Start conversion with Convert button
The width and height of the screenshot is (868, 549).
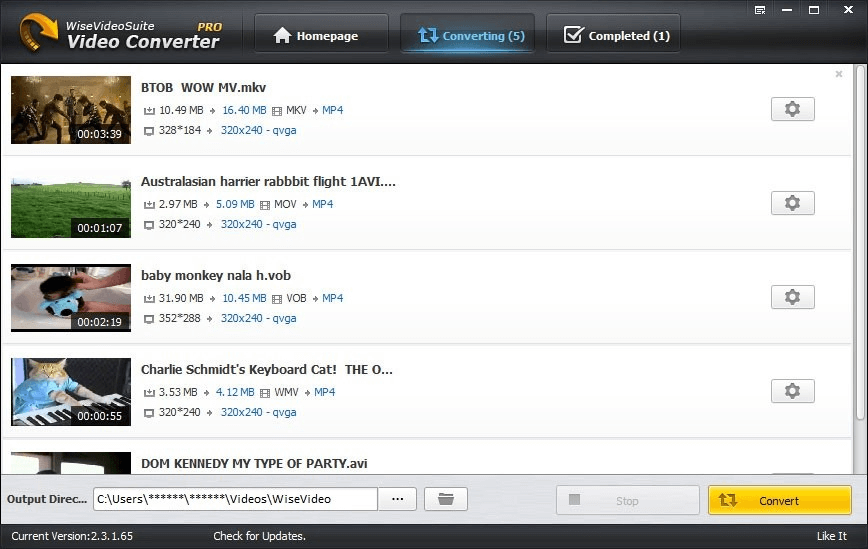pyautogui.click(x=779, y=500)
